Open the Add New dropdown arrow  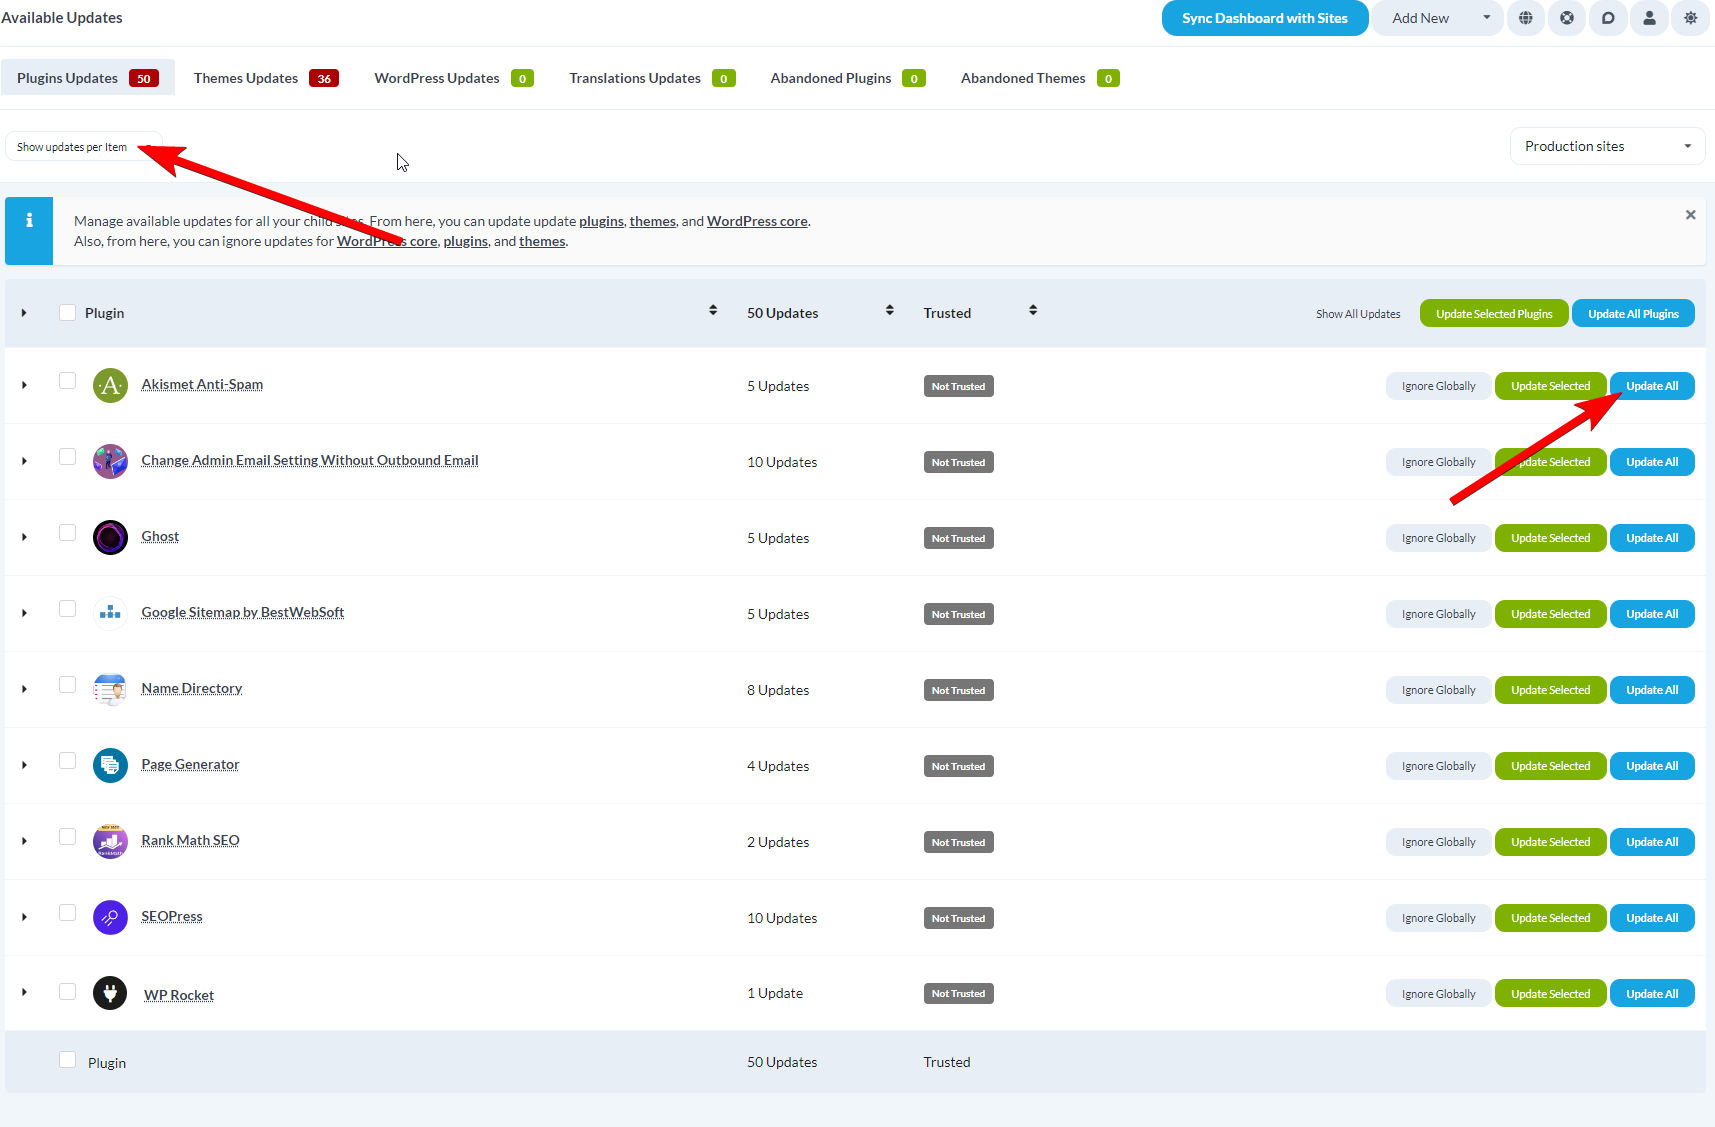tap(1487, 18)
